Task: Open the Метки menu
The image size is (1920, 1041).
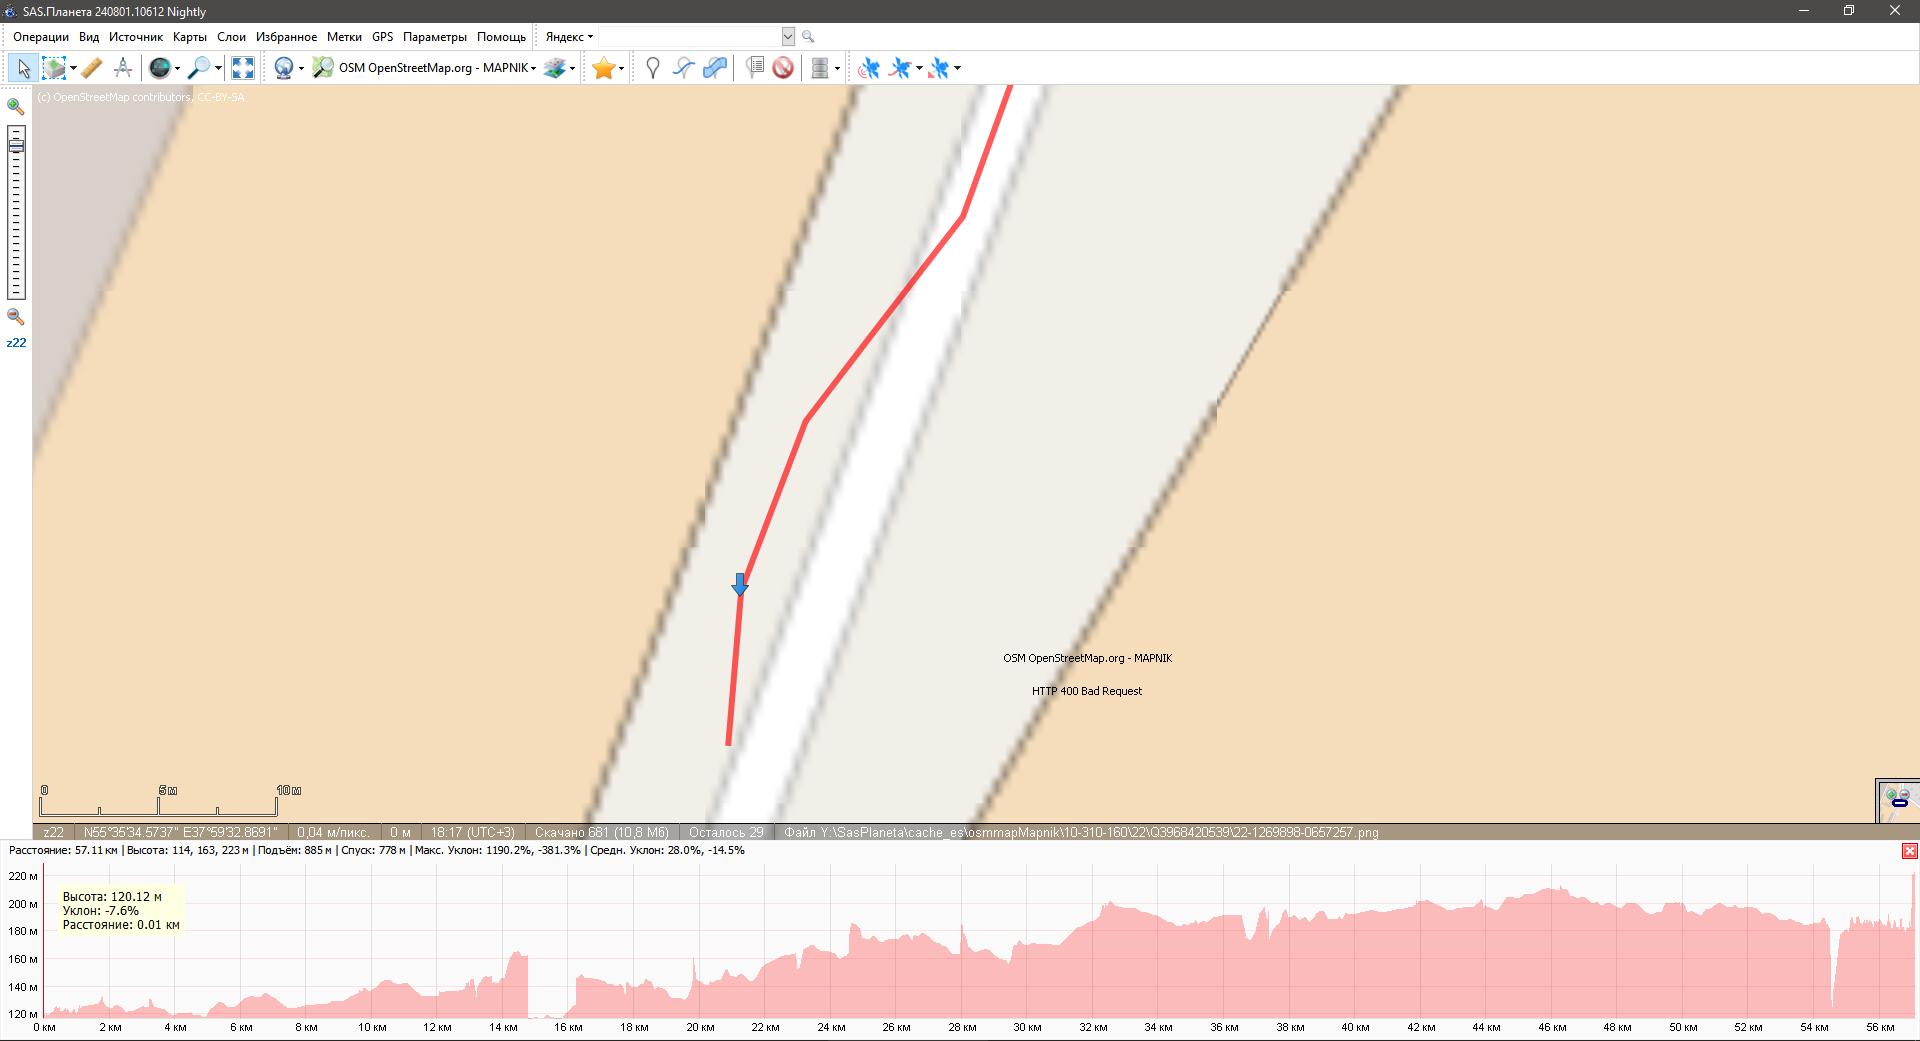Action: (344, 37)
